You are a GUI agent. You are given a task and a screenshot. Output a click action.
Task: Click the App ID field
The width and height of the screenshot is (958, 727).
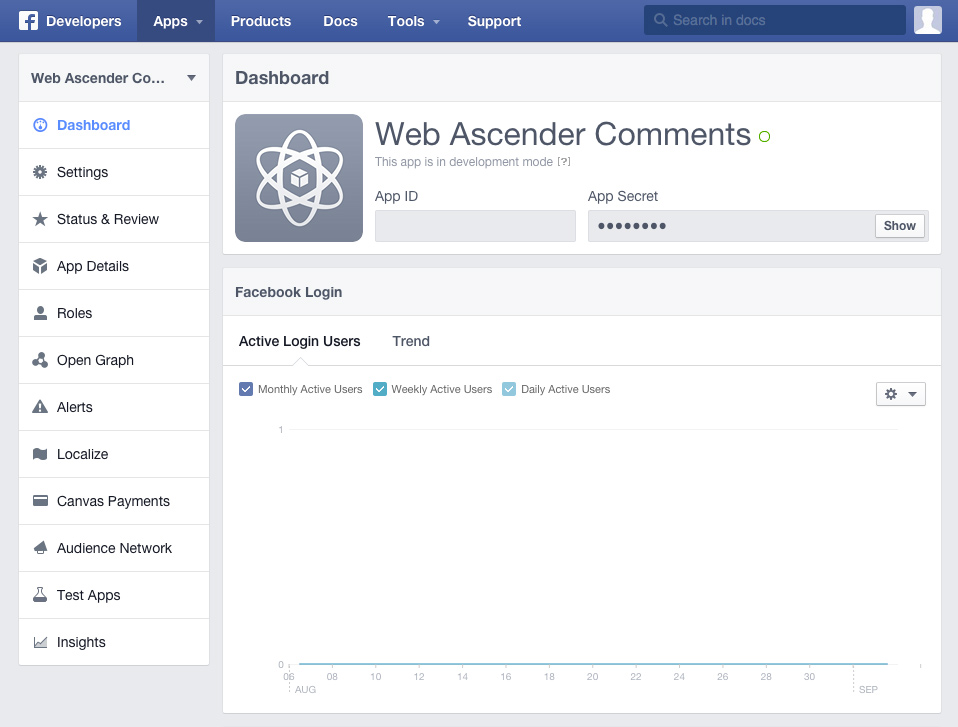475,226
